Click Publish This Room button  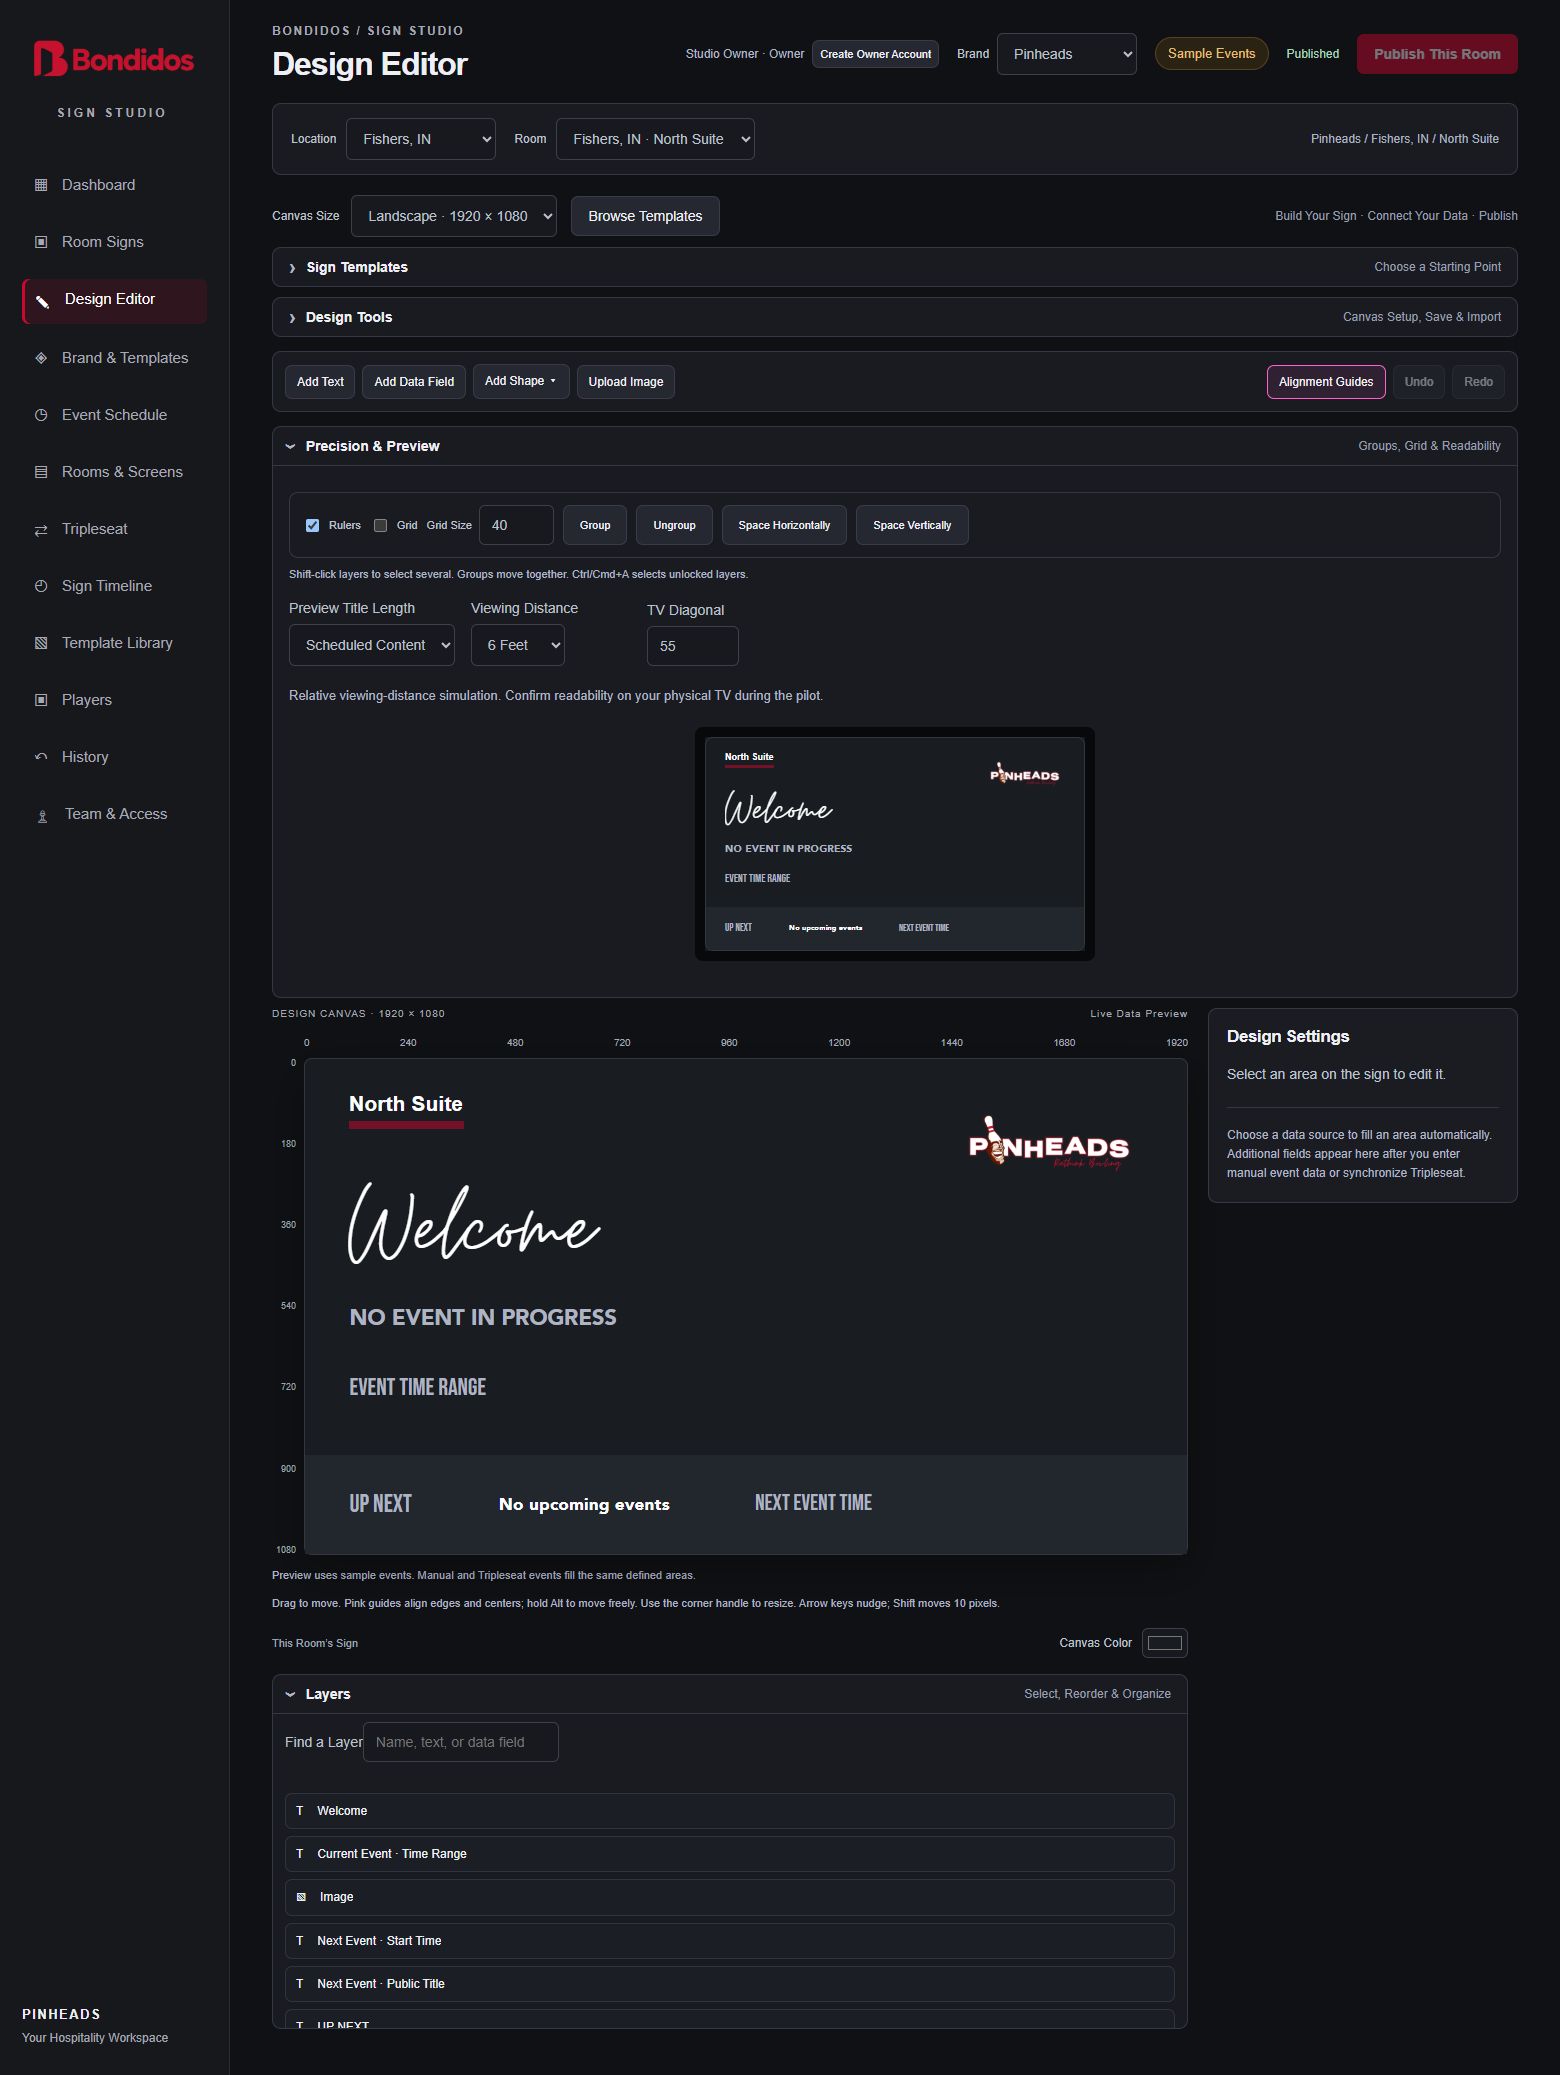1437,54
